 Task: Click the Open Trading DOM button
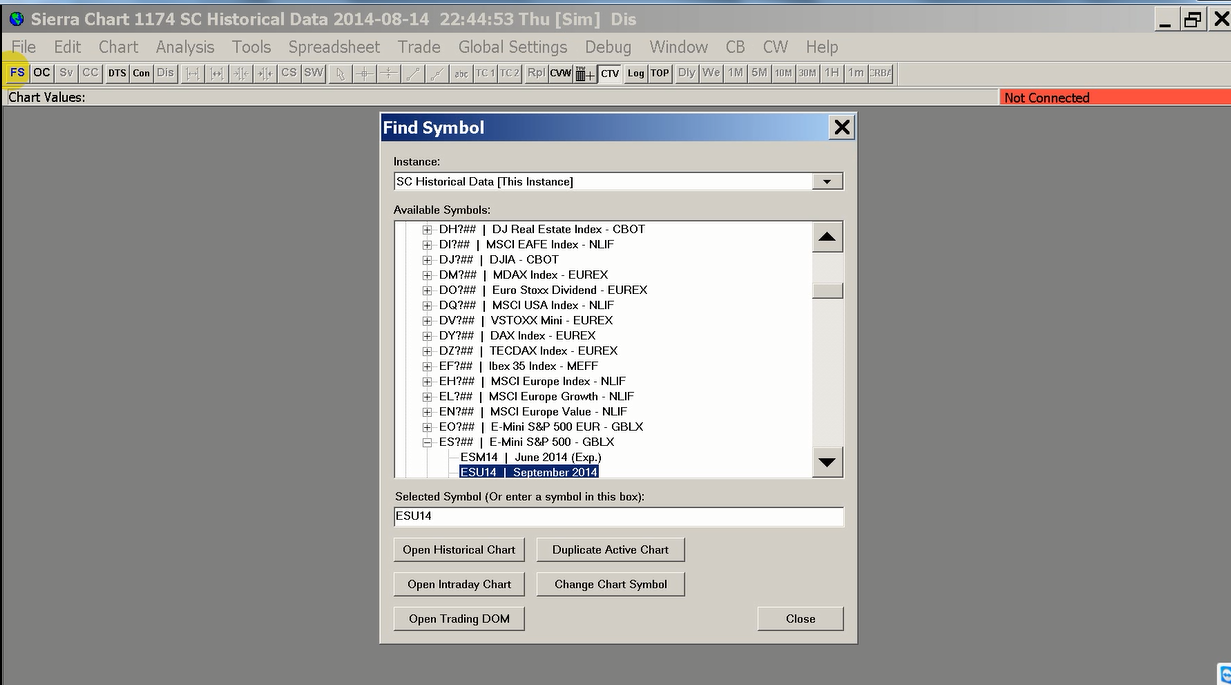(x=459, y=619)
